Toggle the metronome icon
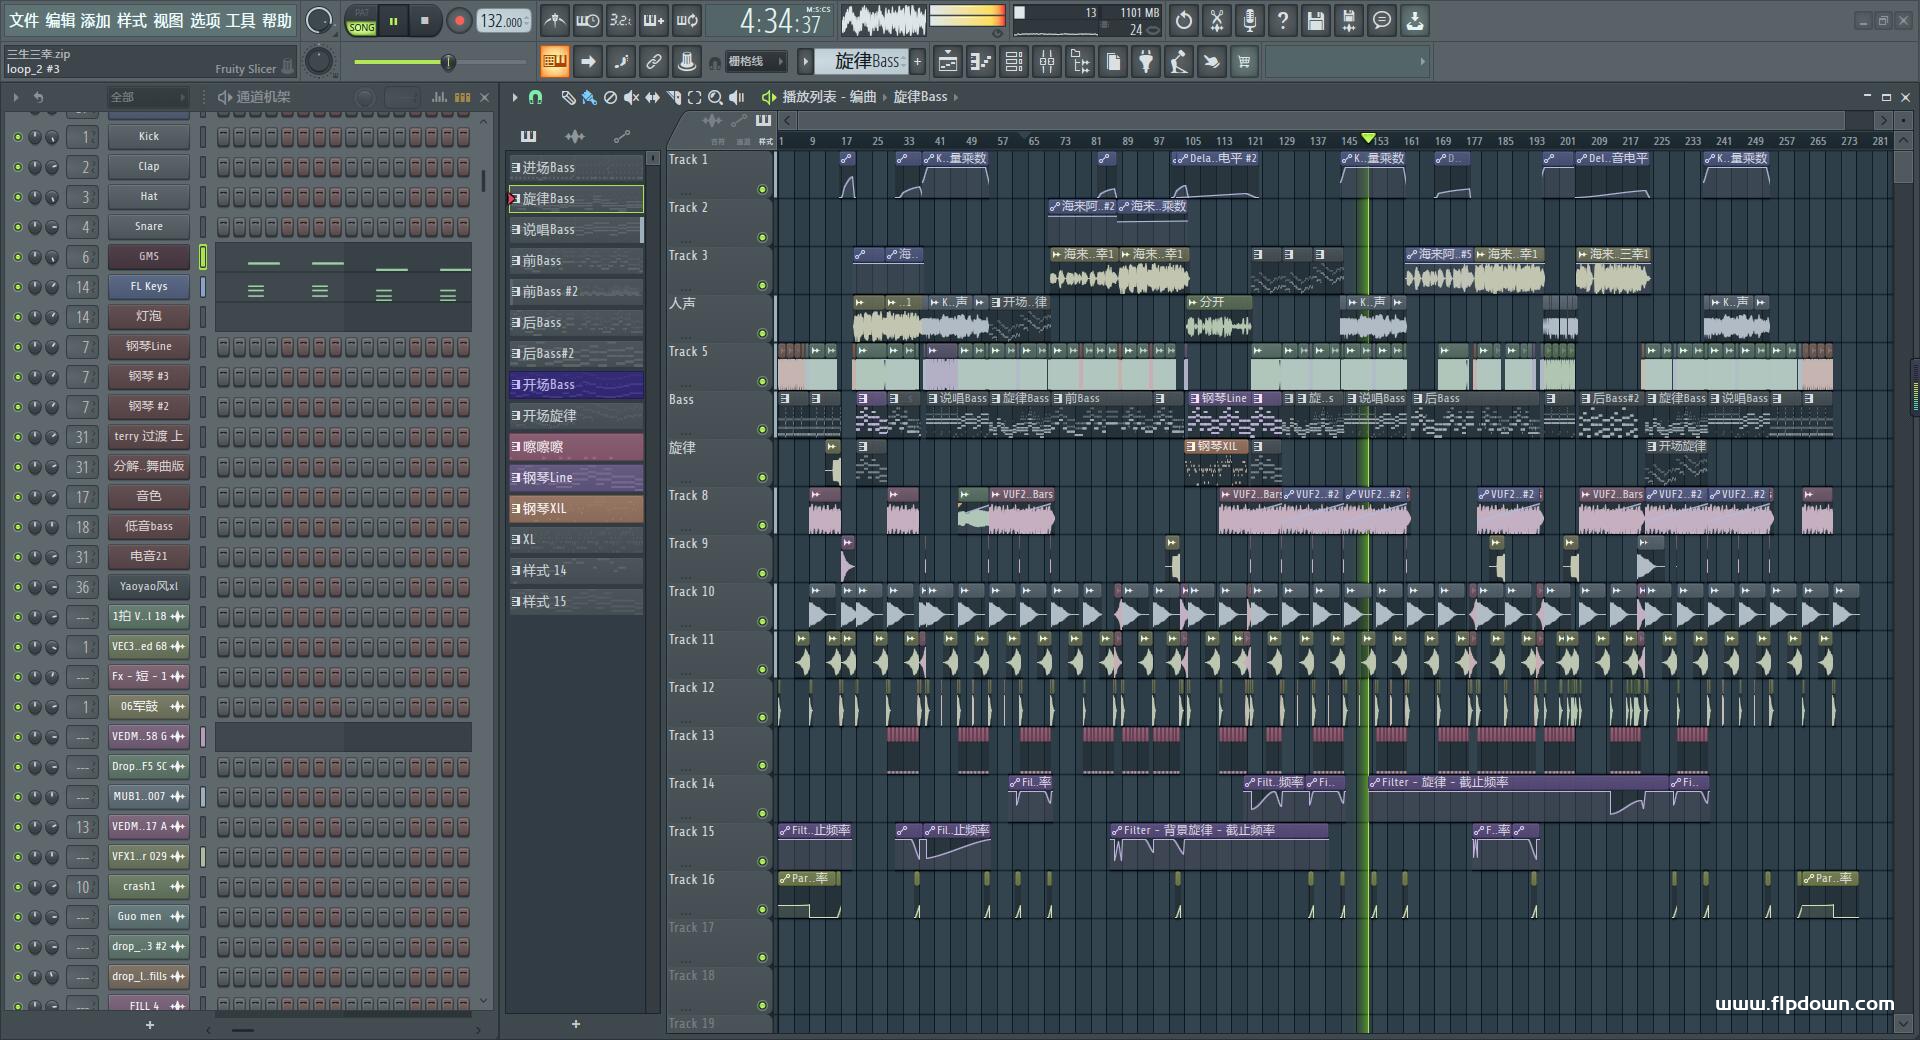The image size is (1920, 1040). point(554,20)
